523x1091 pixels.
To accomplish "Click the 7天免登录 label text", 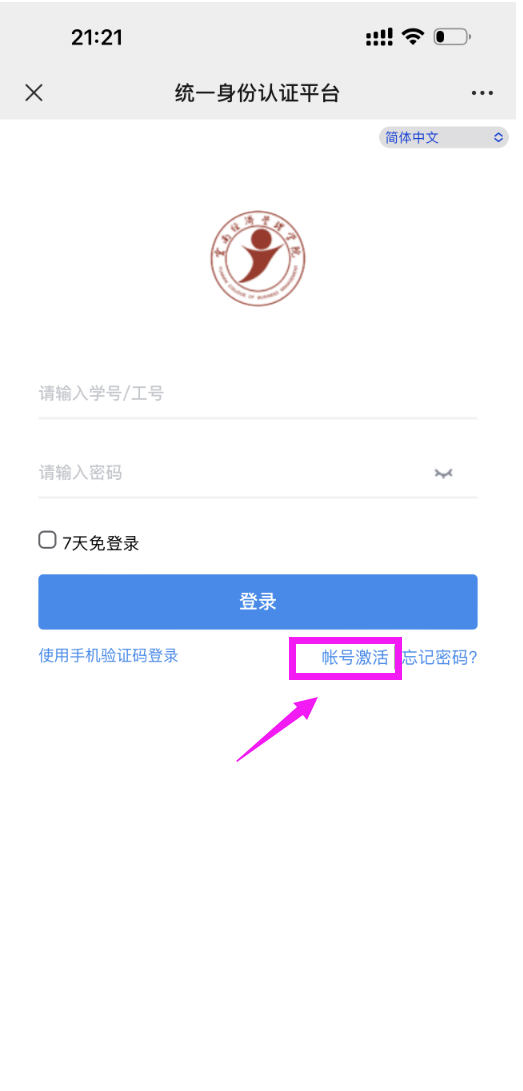I will (x=101, y=543).
